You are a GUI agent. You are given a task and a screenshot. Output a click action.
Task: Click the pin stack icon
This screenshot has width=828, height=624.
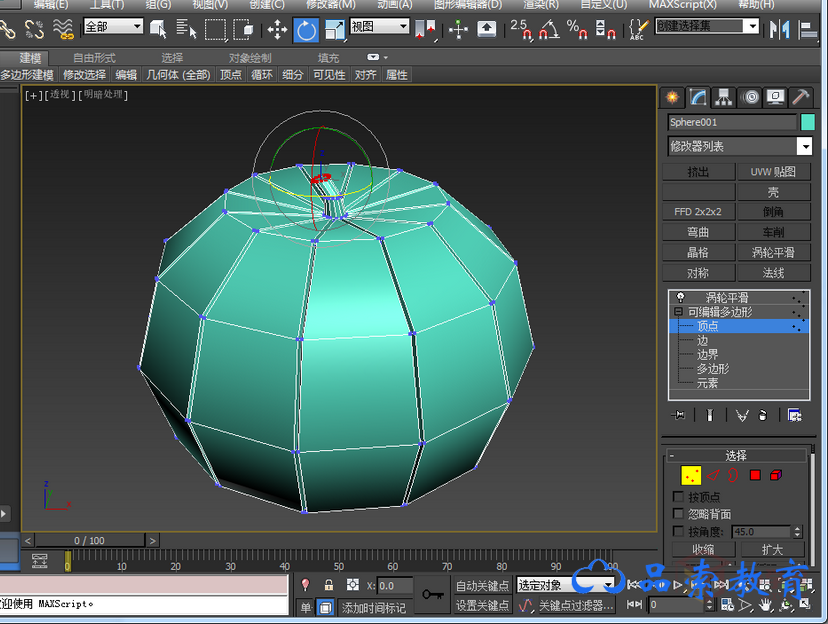[679, 415]
